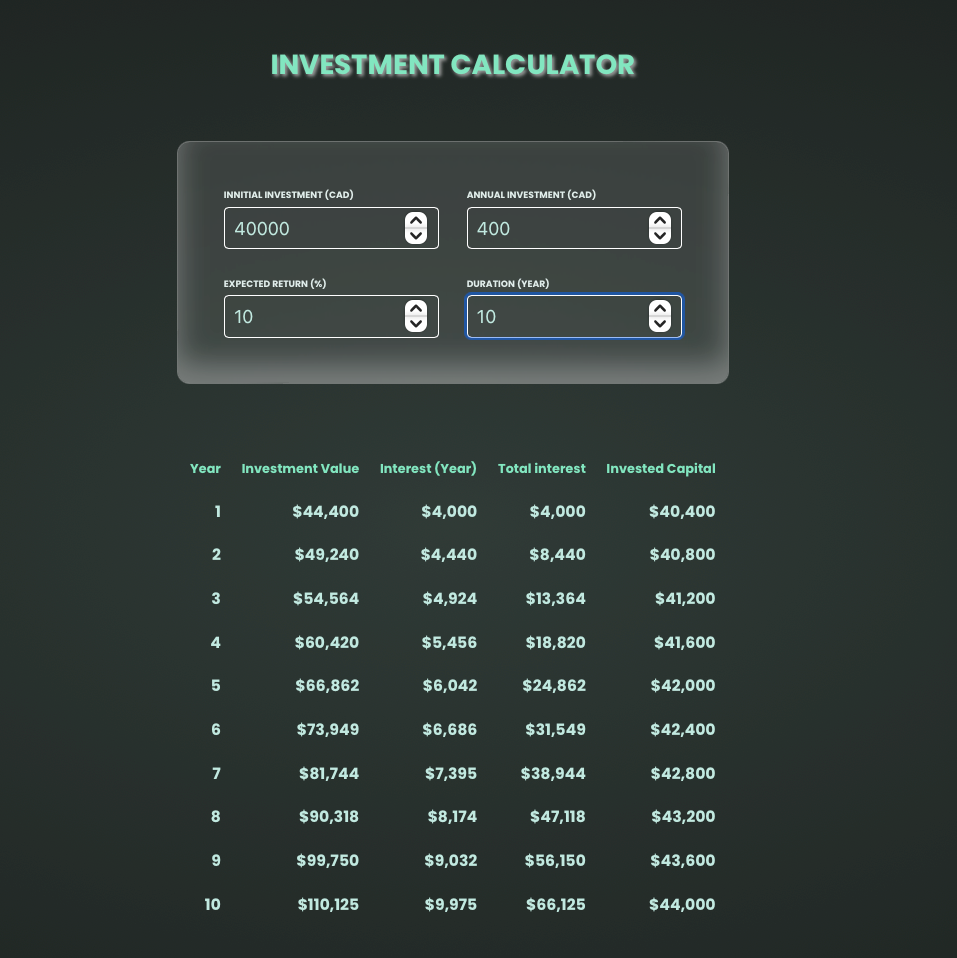The width and height of the screenshot is (957, 958).
Task: Click the Year column header
Action: tap(205, 468)
